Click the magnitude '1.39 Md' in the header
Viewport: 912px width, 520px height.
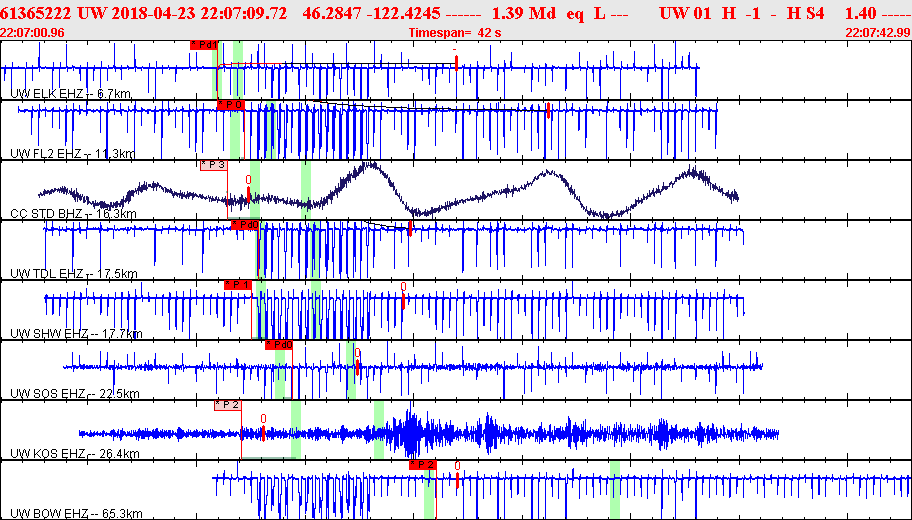524,13
